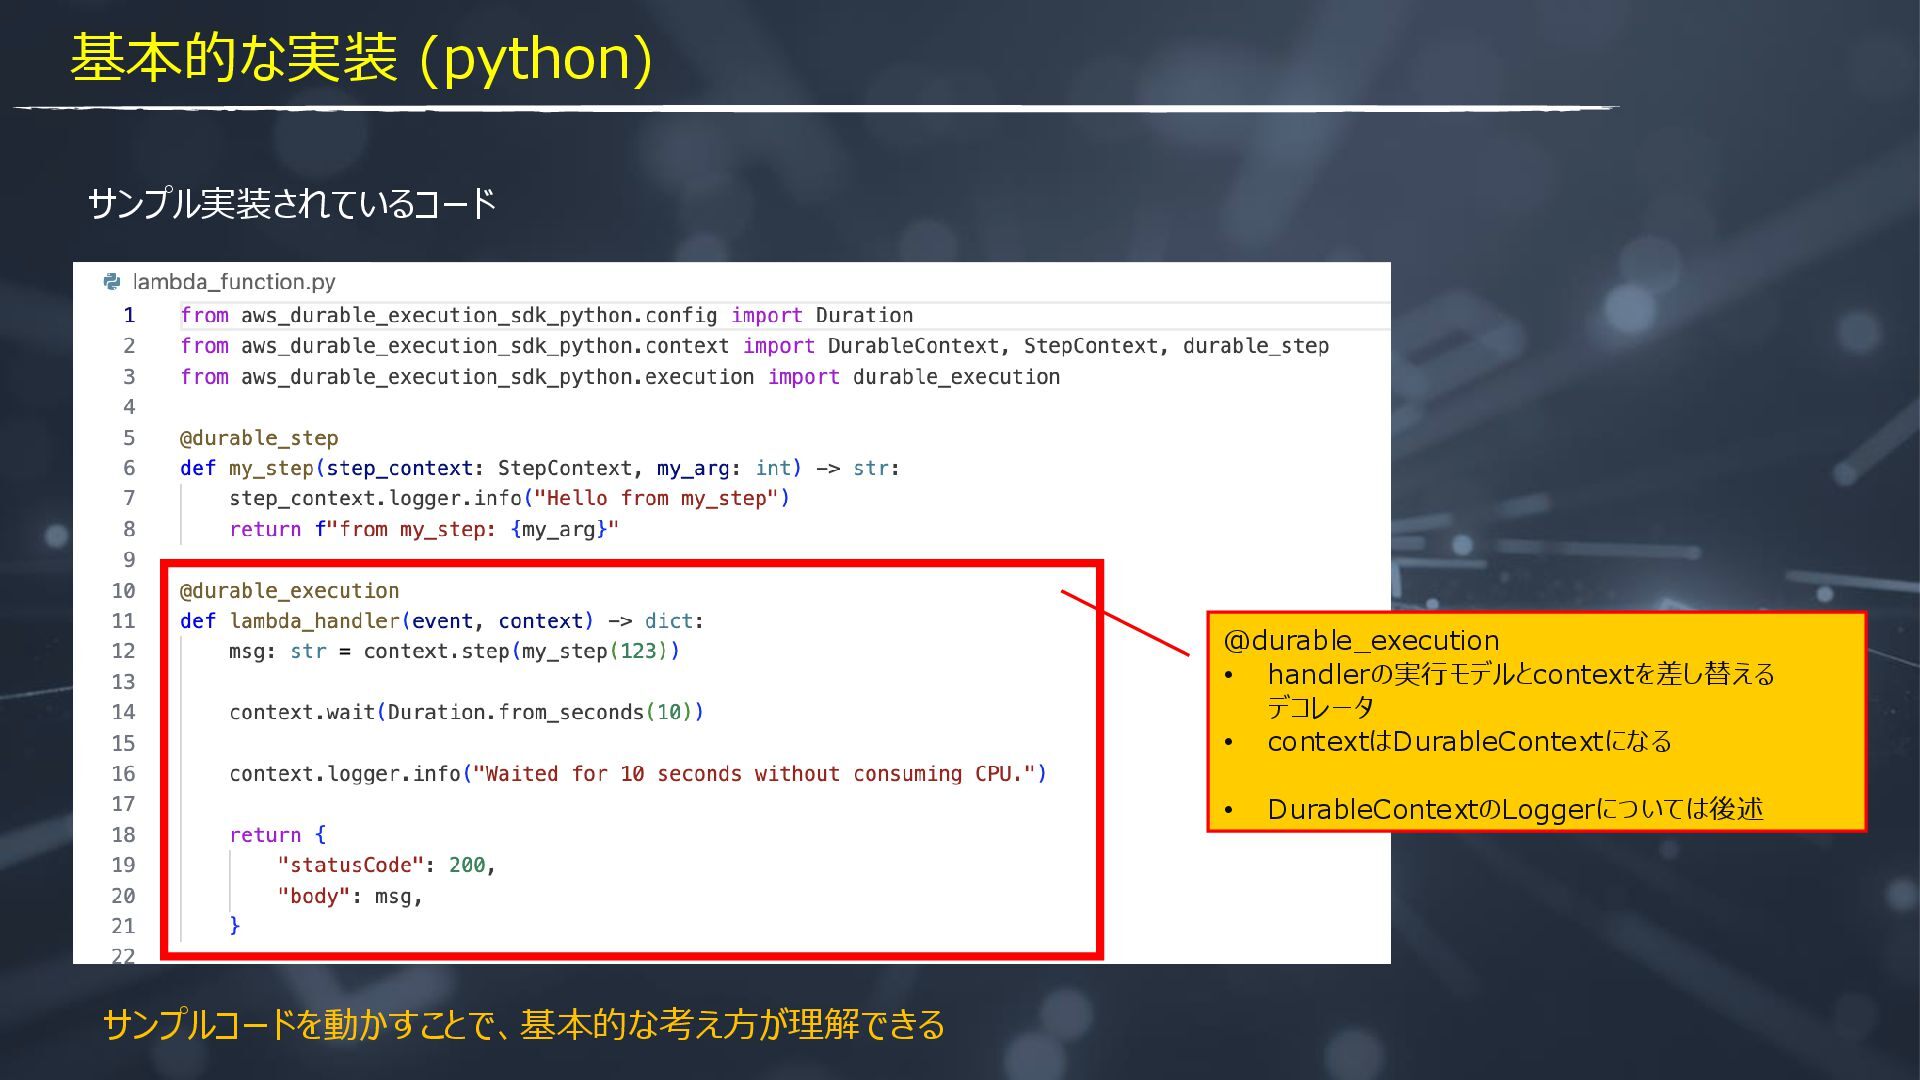This screenshot has height=1080, width=1920.
Task: Click durable_step import on line 2
Action: 1255,346
